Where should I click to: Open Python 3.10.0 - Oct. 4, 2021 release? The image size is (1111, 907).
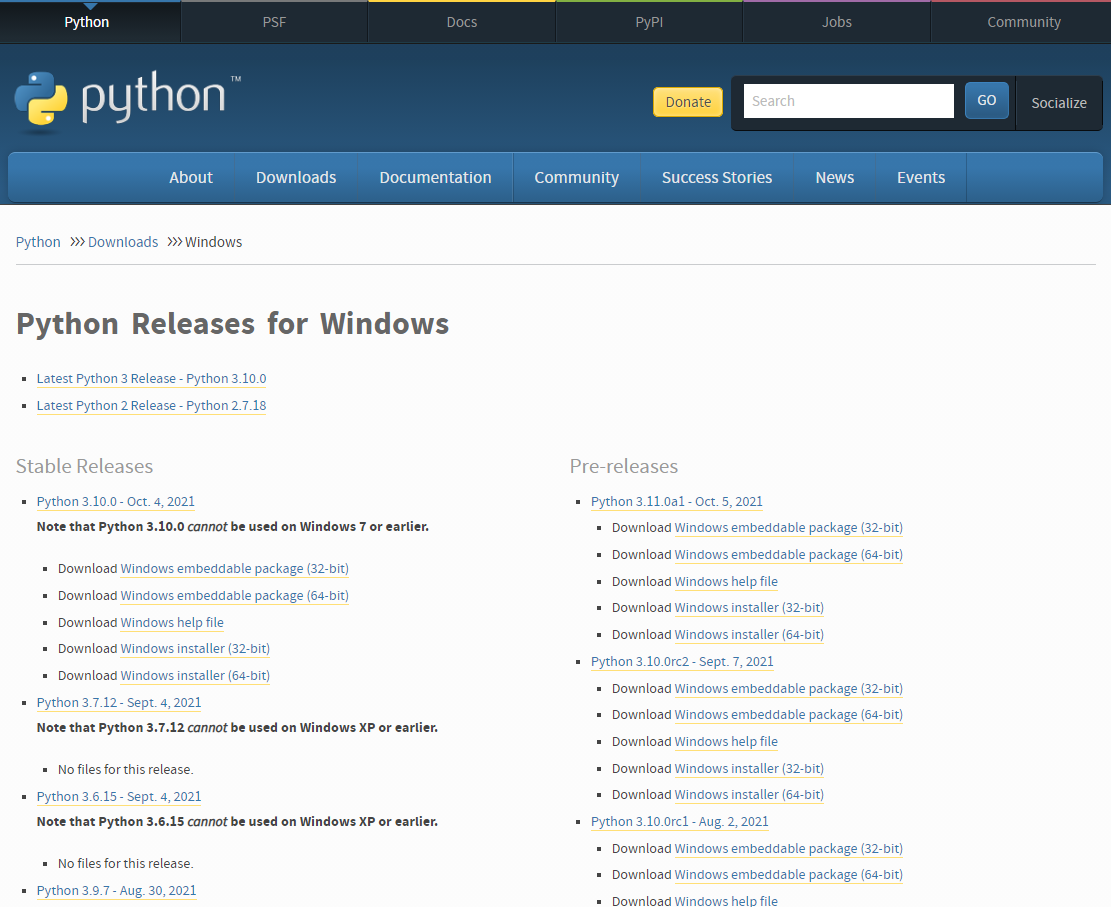pos(115,502)
